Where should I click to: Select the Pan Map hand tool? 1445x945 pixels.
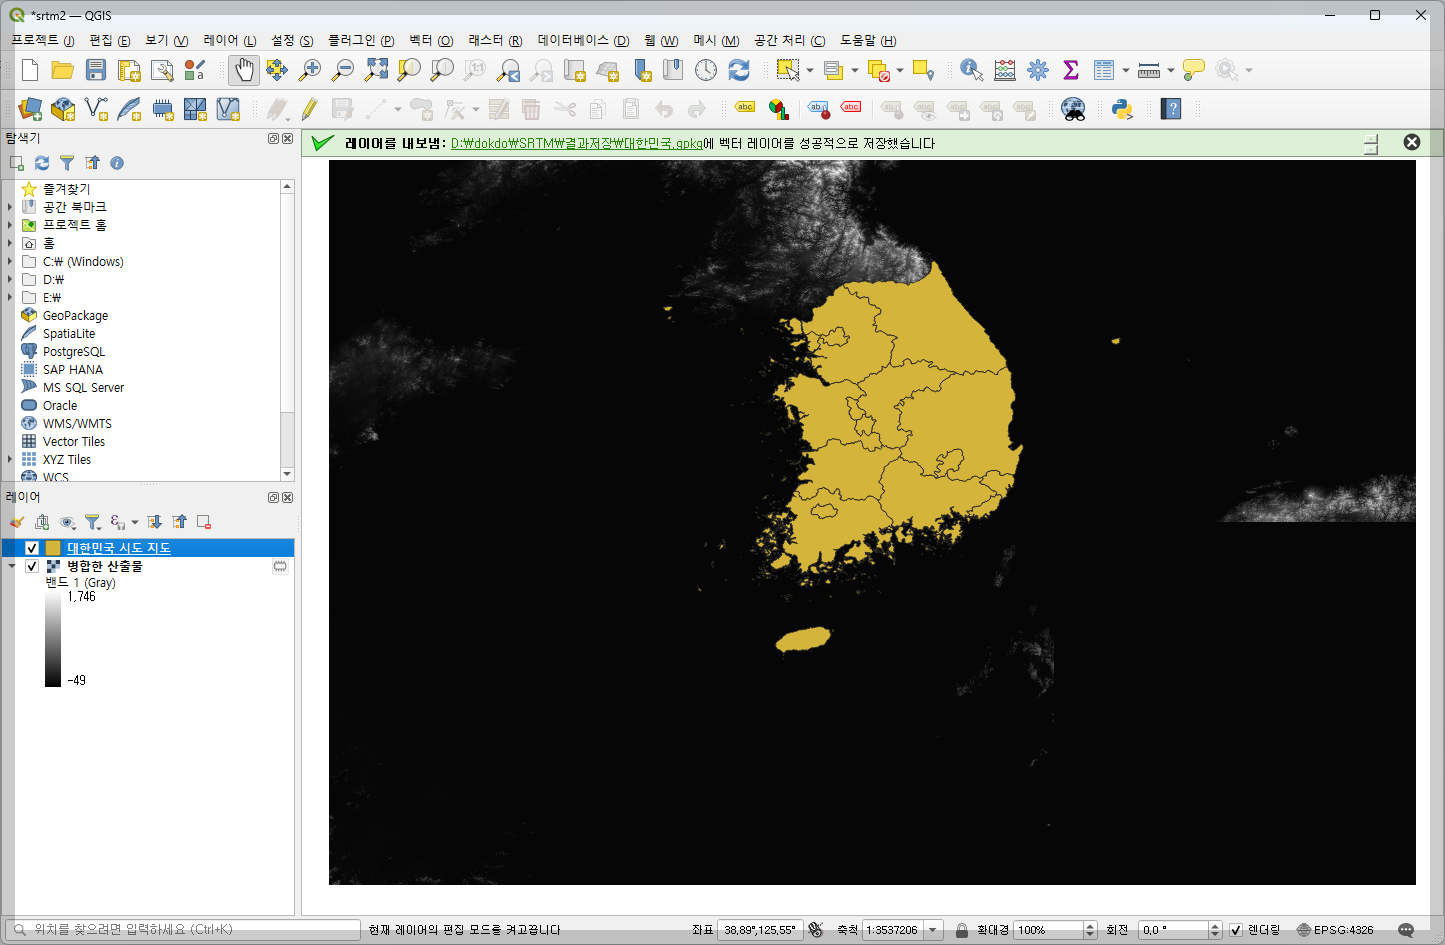244,70
